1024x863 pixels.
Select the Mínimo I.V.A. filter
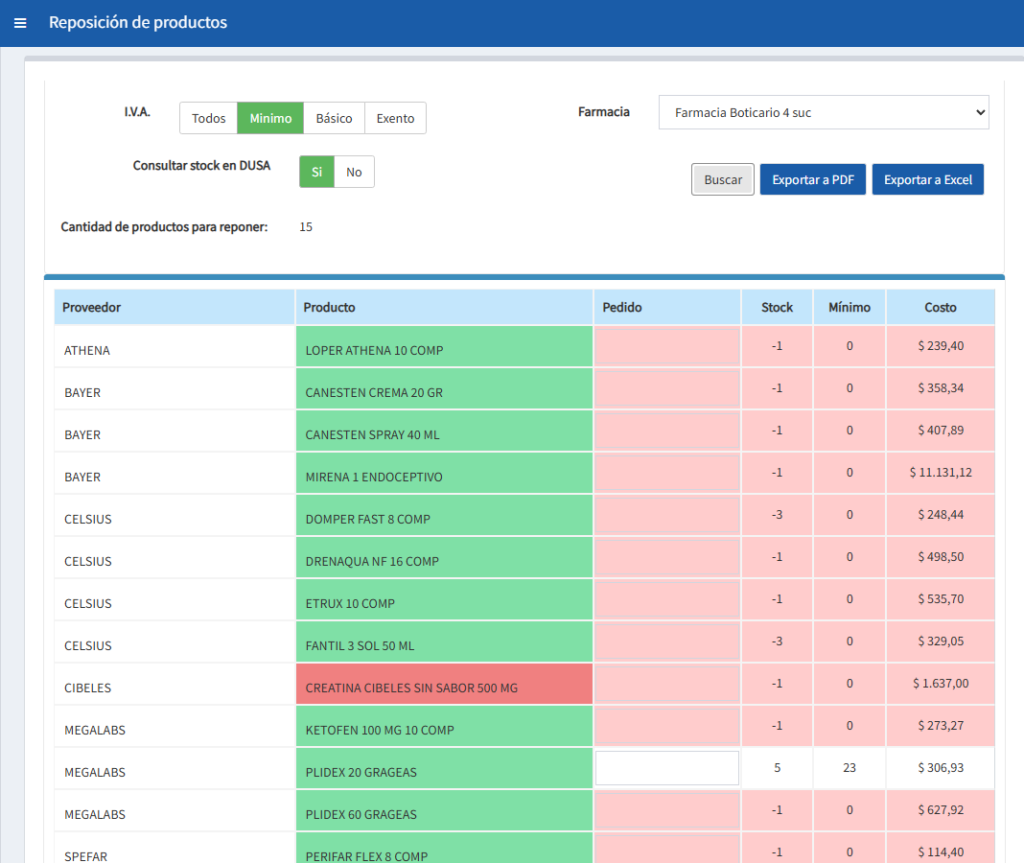click(x=270, y=118)
